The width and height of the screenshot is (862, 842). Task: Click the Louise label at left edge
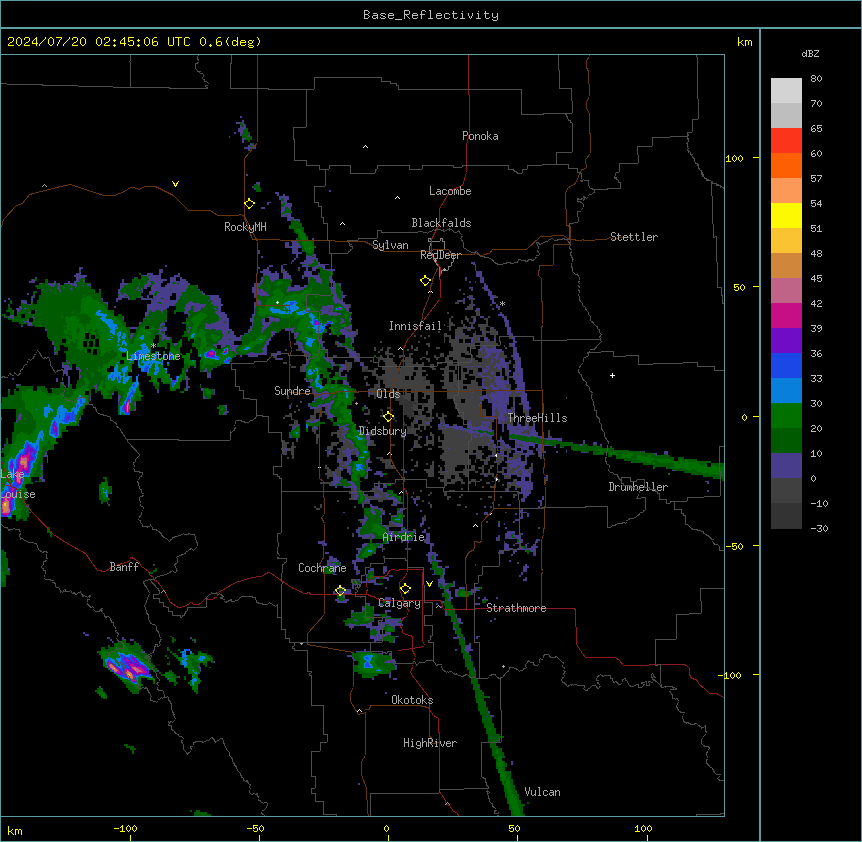18,494
